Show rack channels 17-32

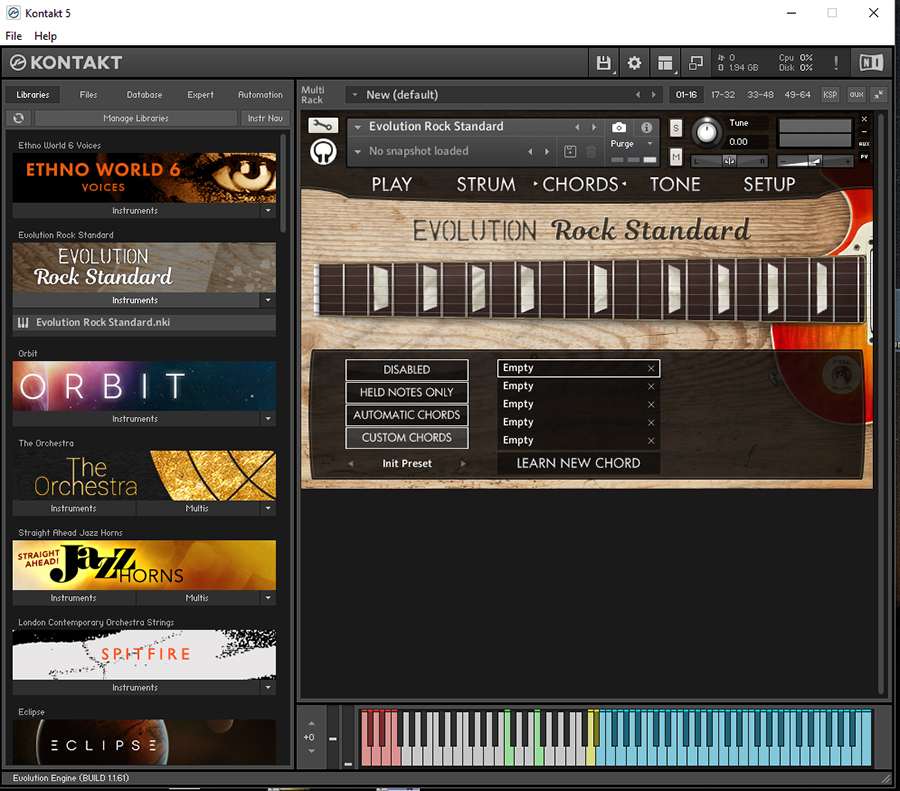coord(723,95)
